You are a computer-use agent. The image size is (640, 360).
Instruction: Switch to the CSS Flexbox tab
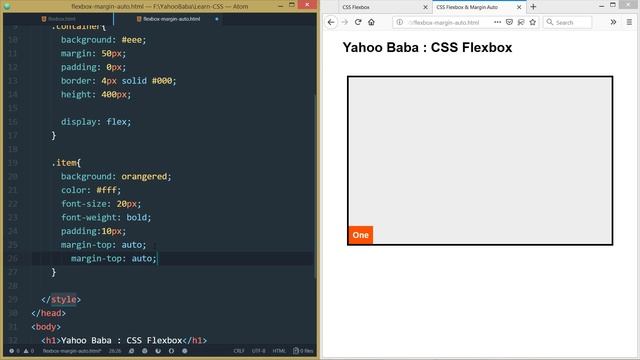coord(384,7)
